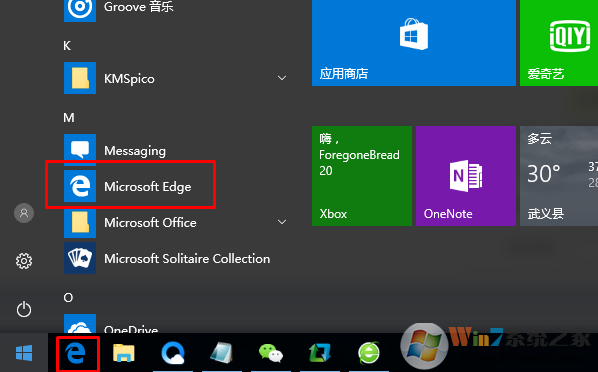Open the weather tile for 武义县
The width and height of the screenshot is (598, 372).
coord(559,176)
